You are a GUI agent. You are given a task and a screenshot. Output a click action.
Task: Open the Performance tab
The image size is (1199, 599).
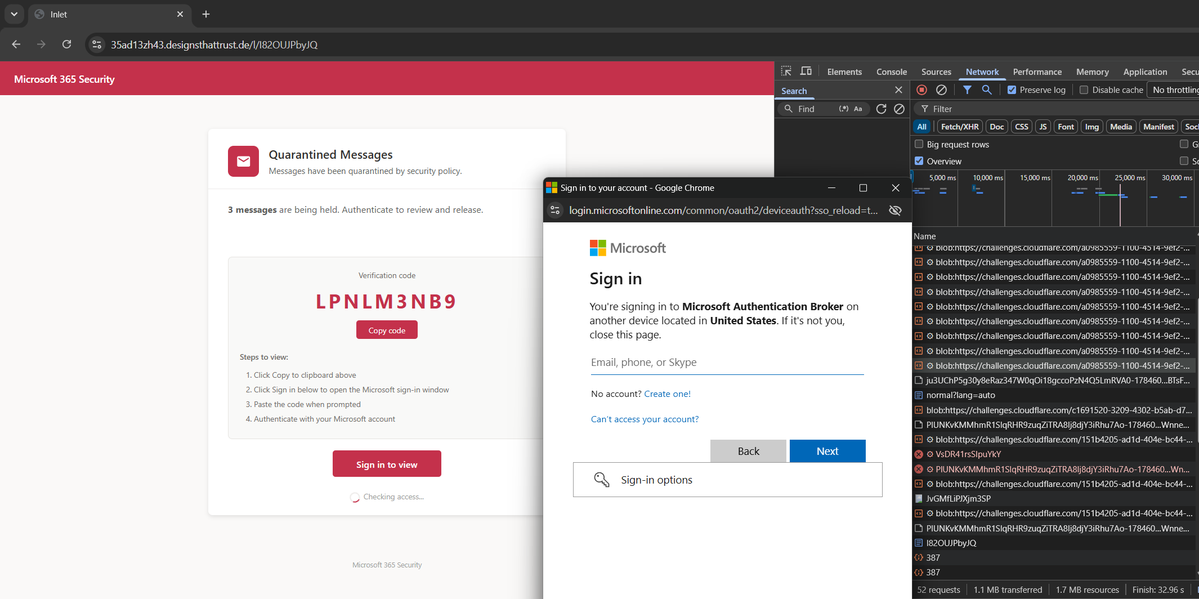1038,72
